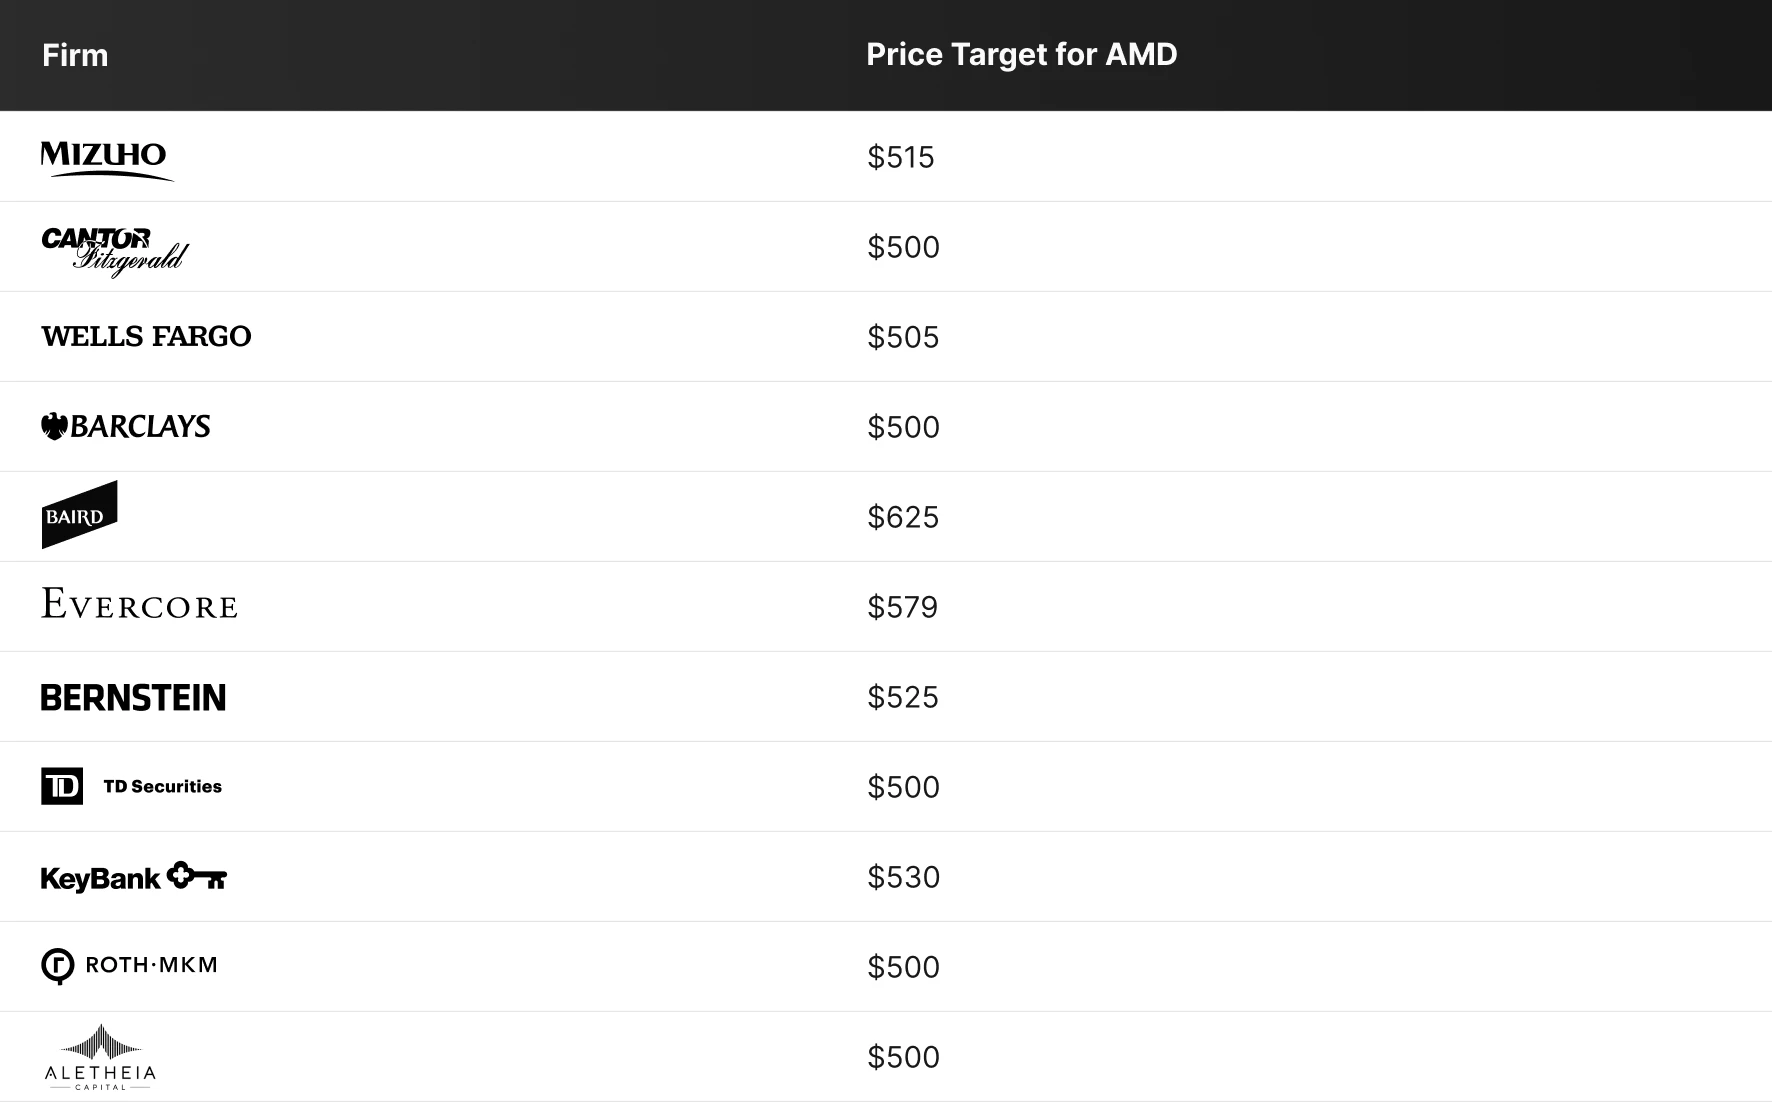Click the Firm column header

click(x=75, y=55)
